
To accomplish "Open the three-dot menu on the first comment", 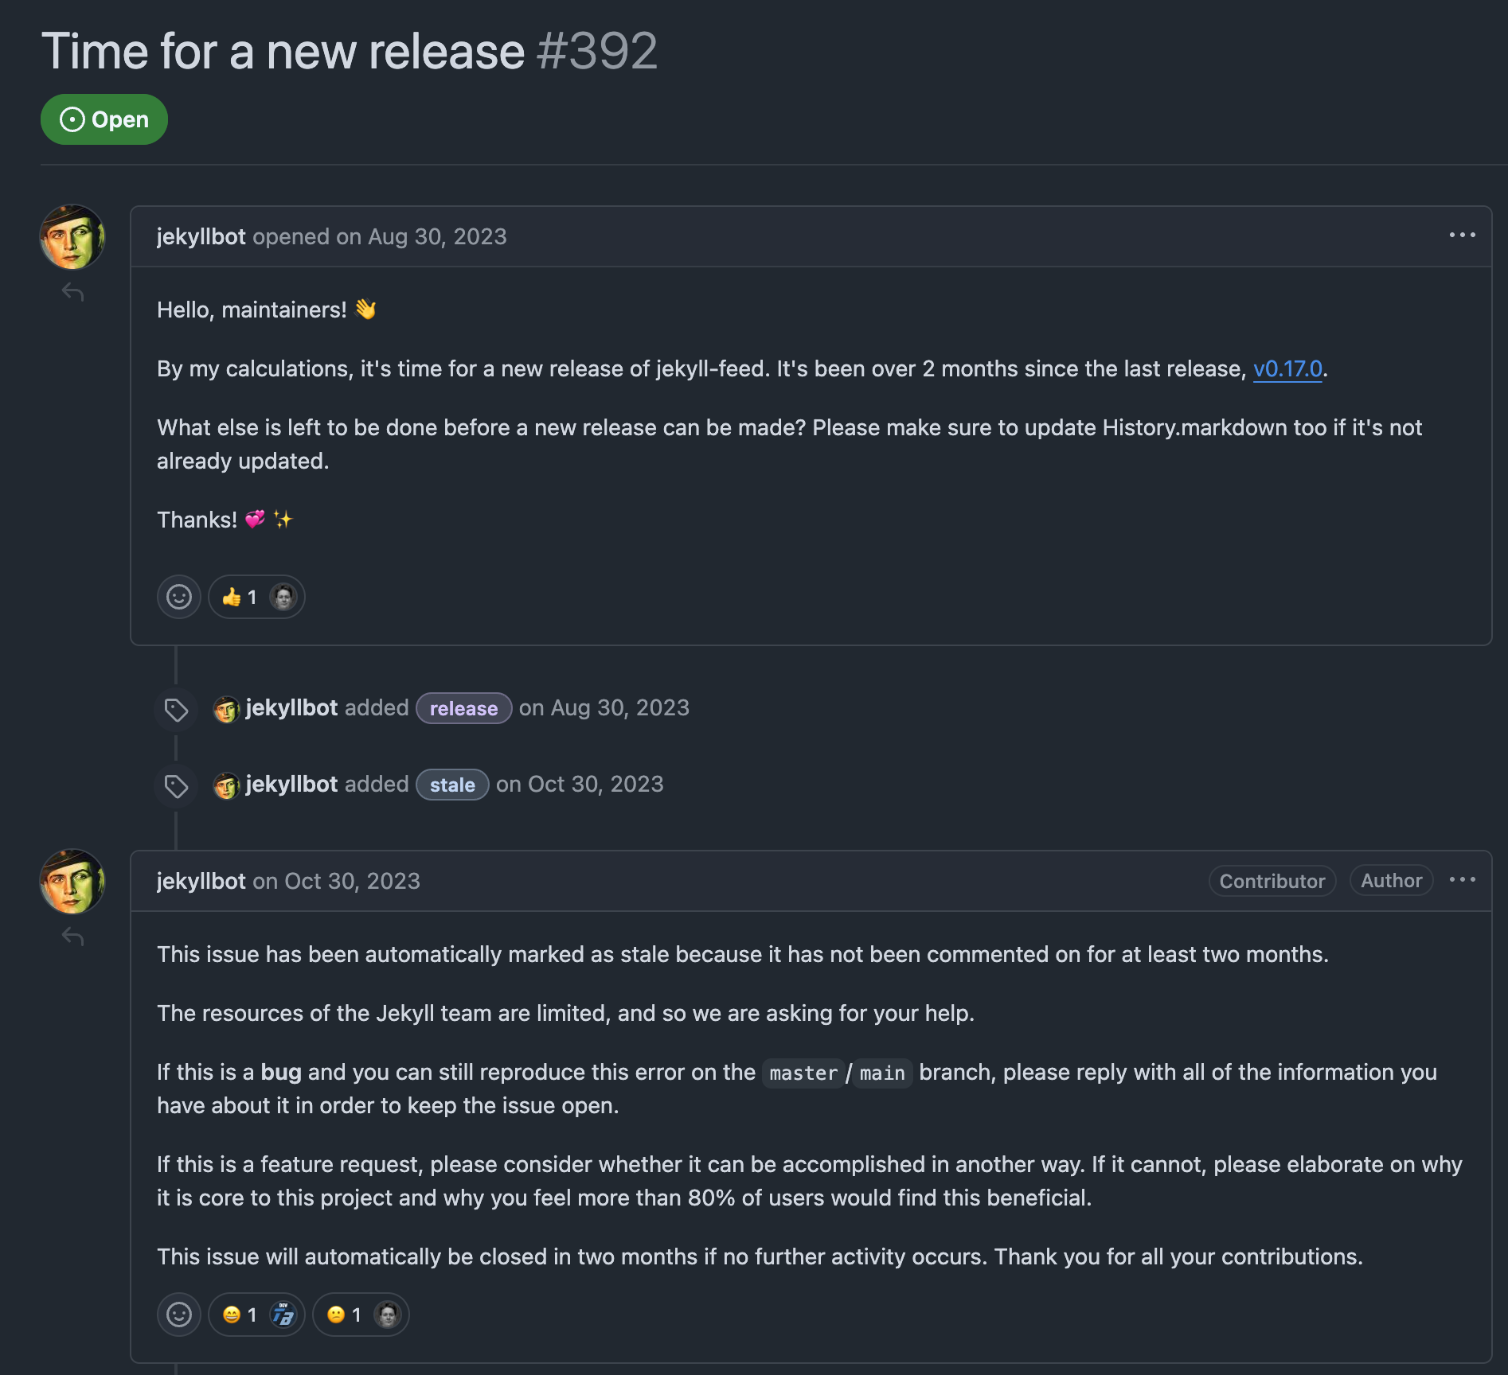I will [x=1462, y=235].
